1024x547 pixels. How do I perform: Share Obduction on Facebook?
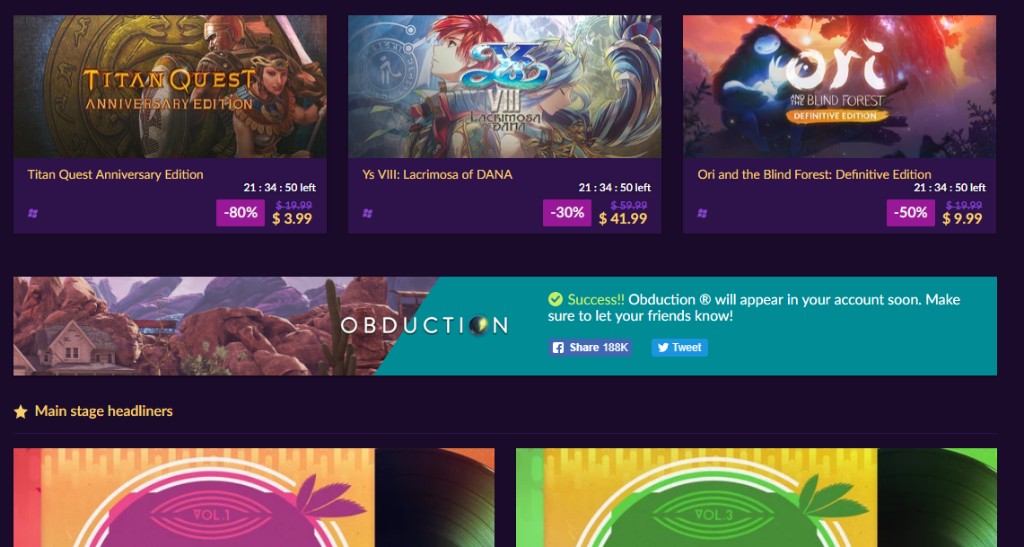590,348
